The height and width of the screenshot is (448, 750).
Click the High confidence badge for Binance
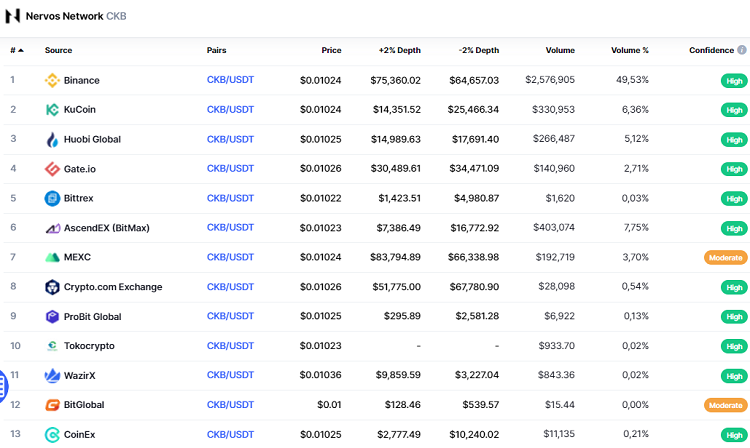[x=734, y=81]
